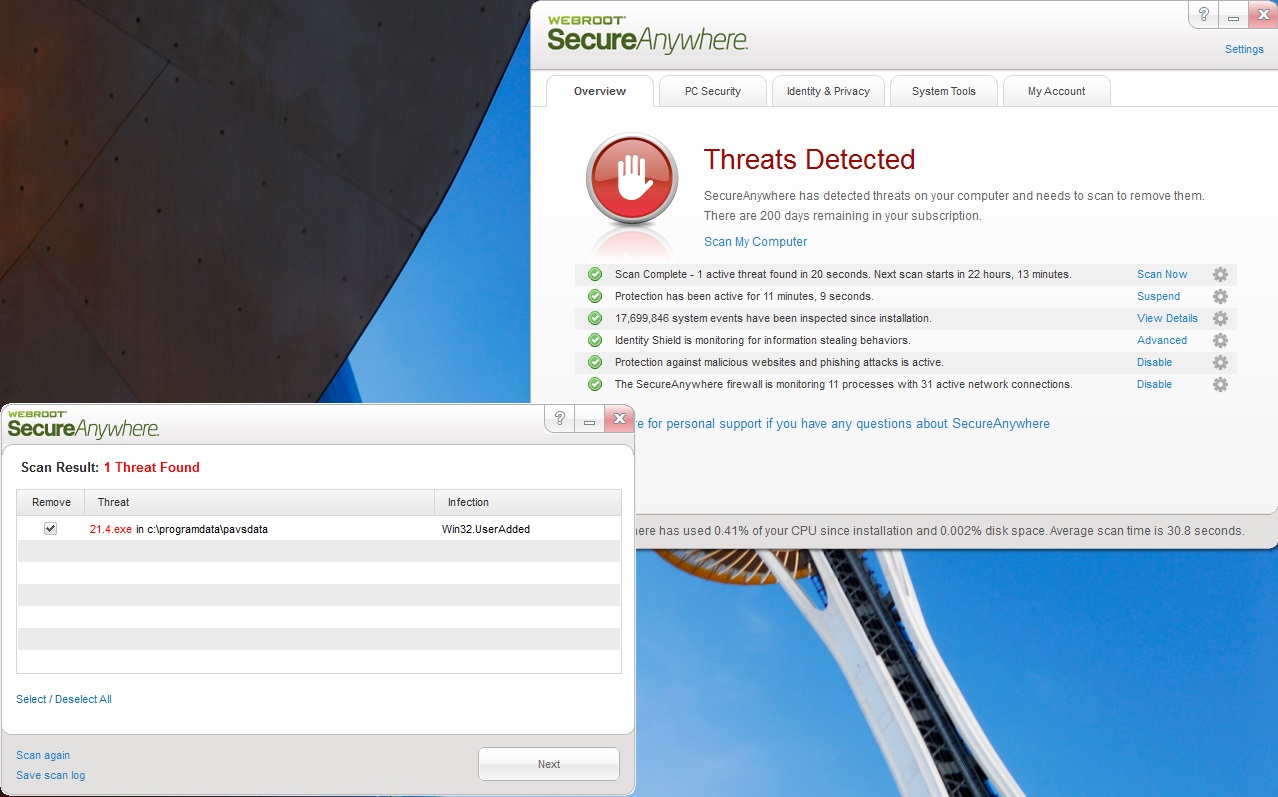Click View Details for system events
1278x797 pixels.
point(1167,318)
